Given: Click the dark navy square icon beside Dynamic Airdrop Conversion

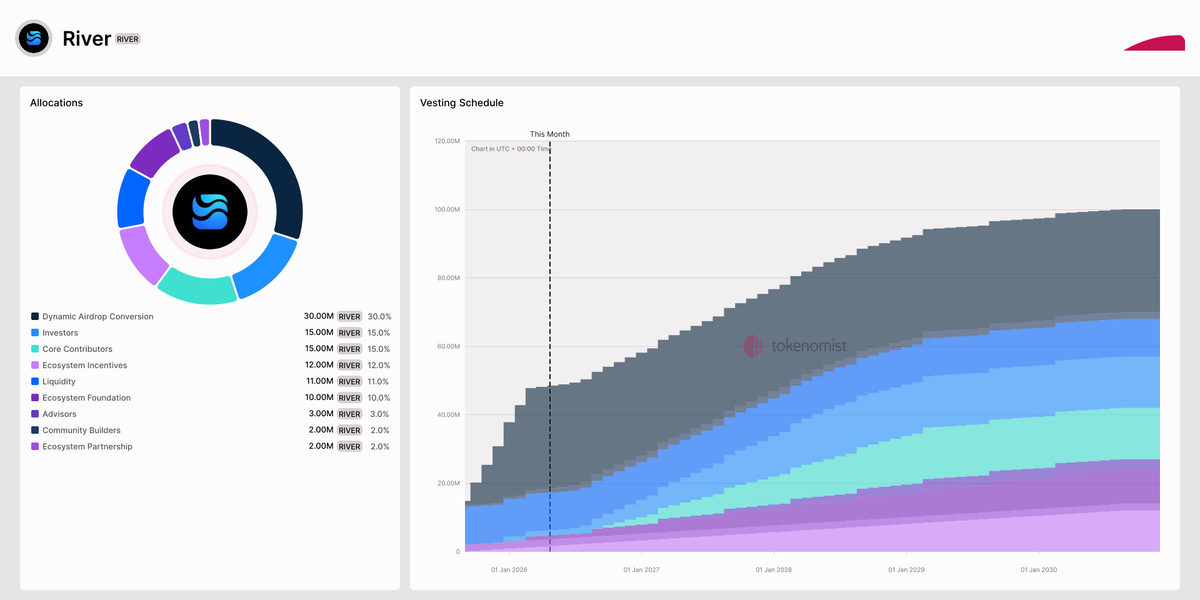Looking at the screenshot, I should [34, 316].
